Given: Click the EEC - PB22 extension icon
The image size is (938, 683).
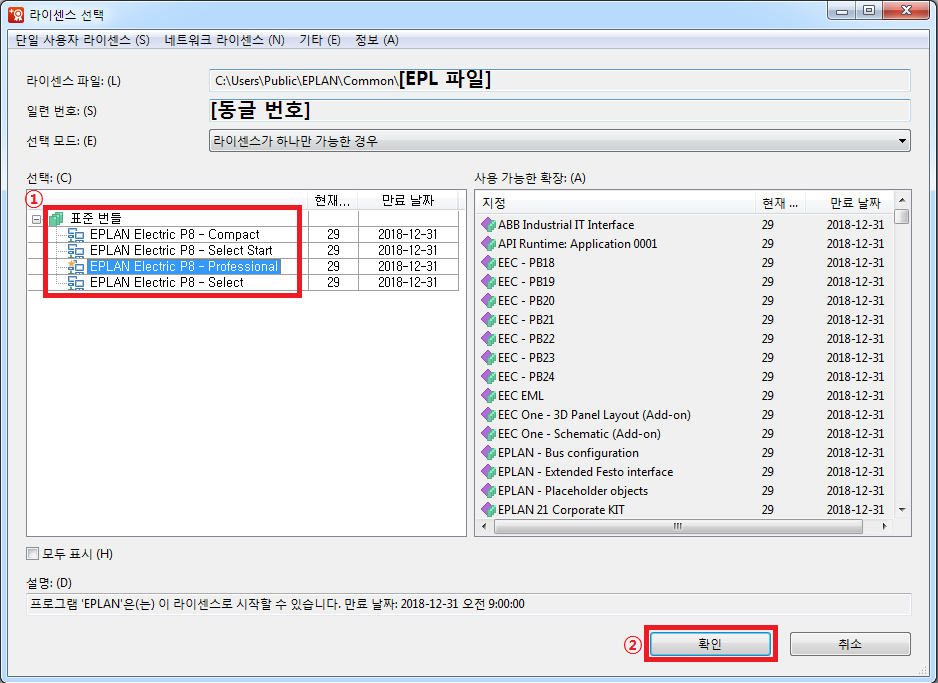Looking at the screenshot, I should [x=488, y=339].
